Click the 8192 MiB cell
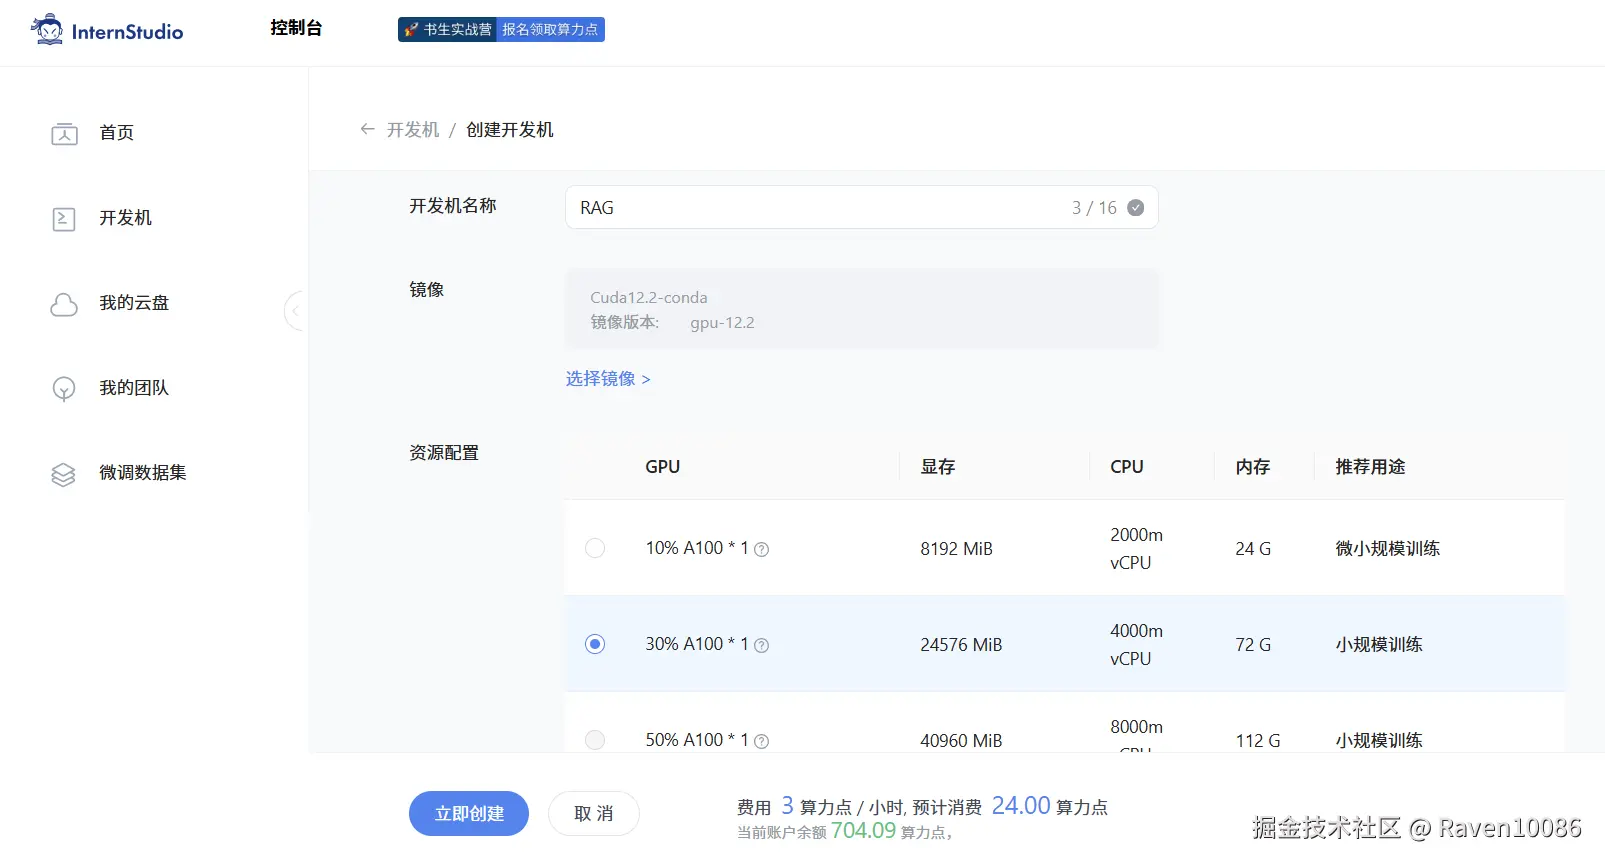This screenshot has height=865, width=1605. (957, 549)
